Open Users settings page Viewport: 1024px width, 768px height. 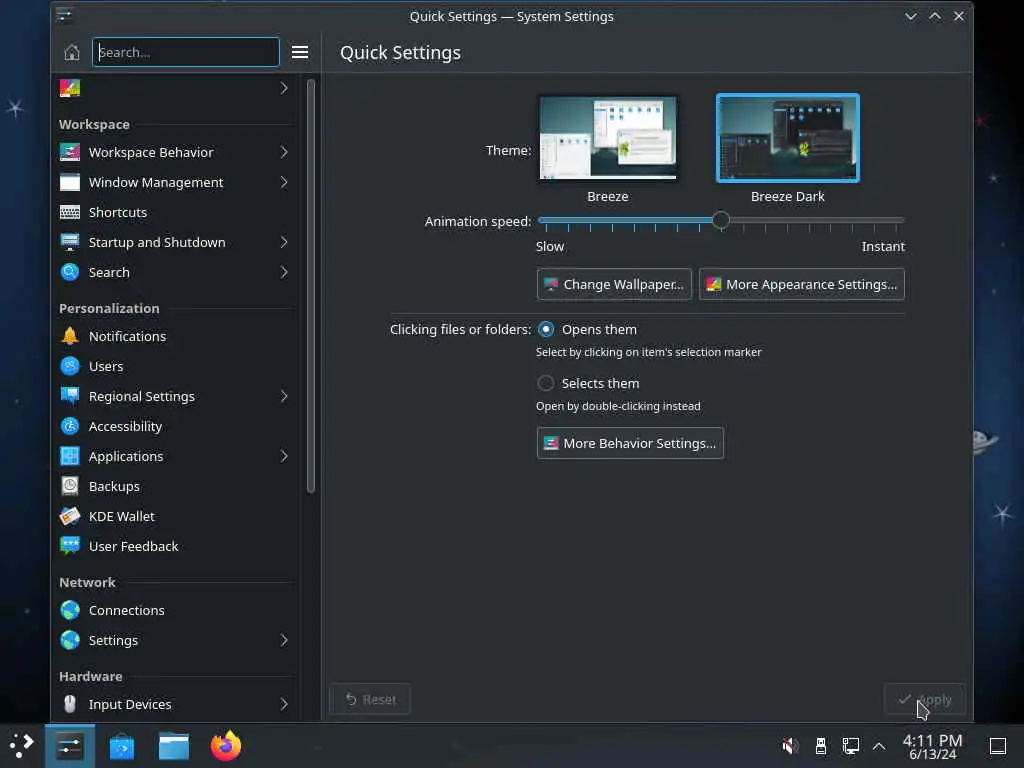[174, 366]
